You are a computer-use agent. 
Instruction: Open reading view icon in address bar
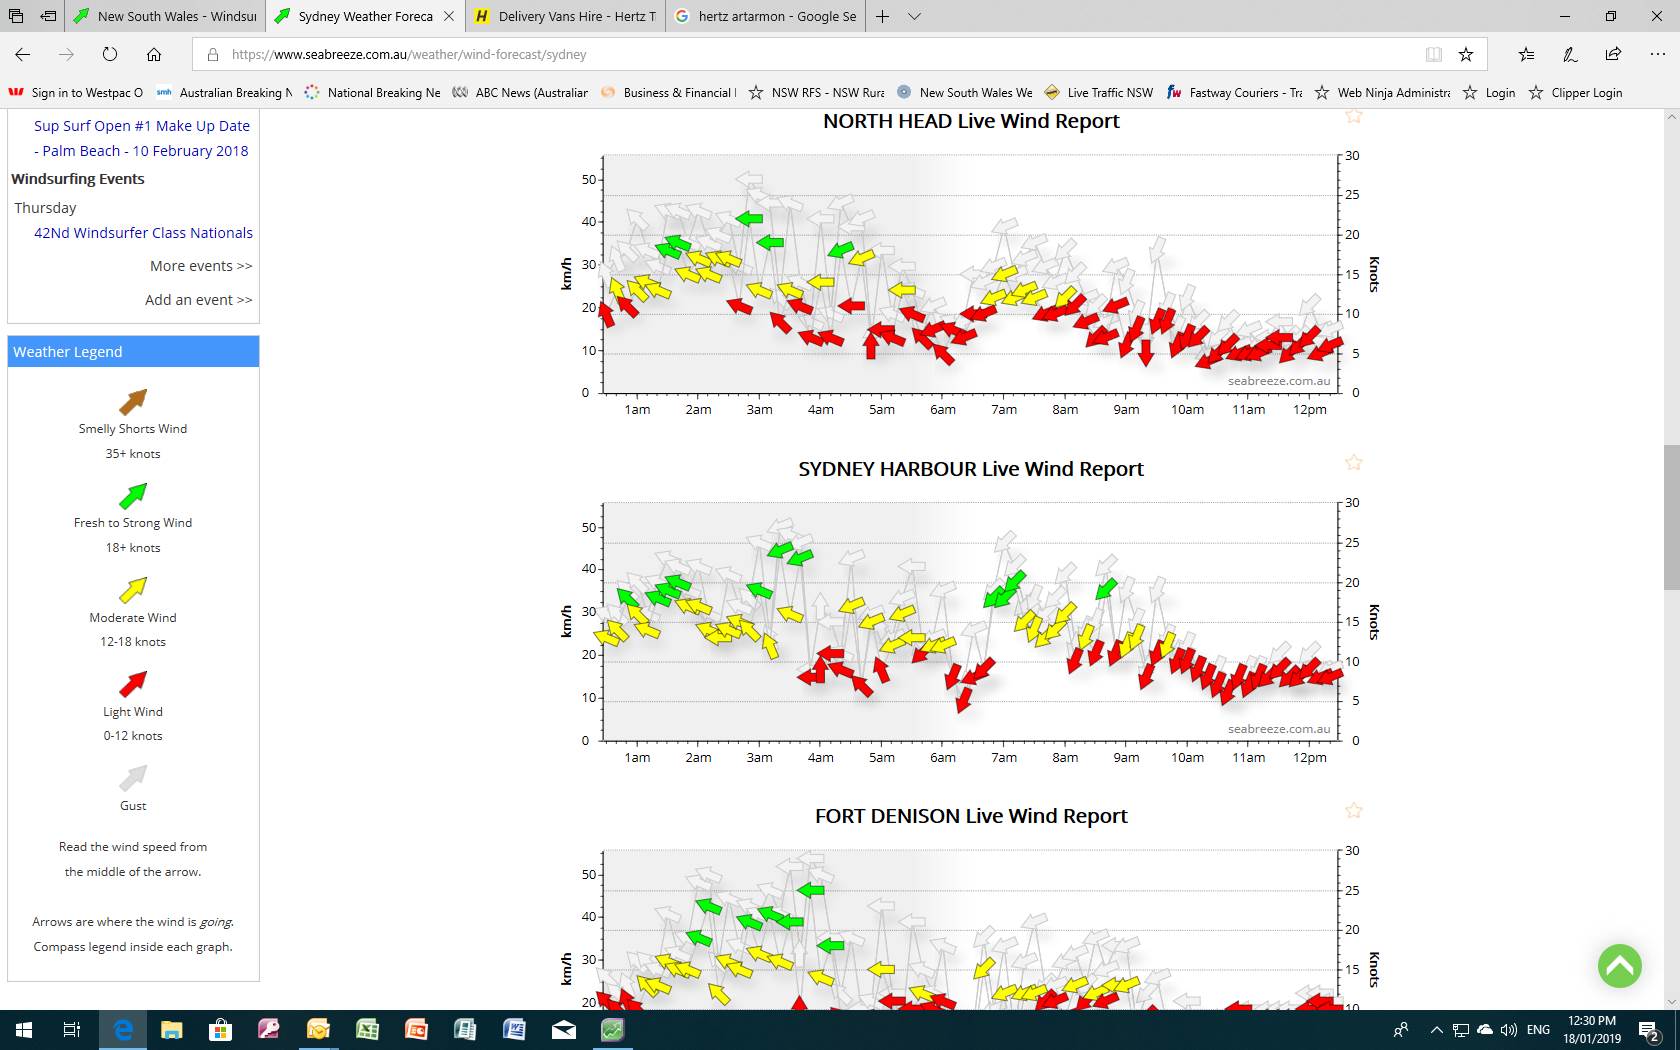coord(1433,54)
